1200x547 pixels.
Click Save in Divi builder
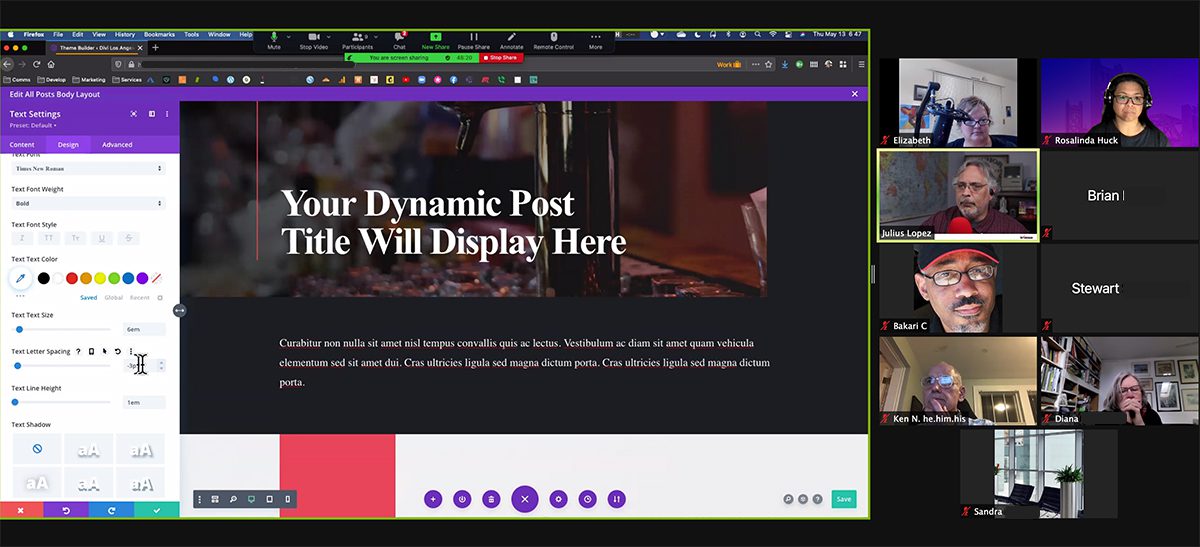(844, 499)
